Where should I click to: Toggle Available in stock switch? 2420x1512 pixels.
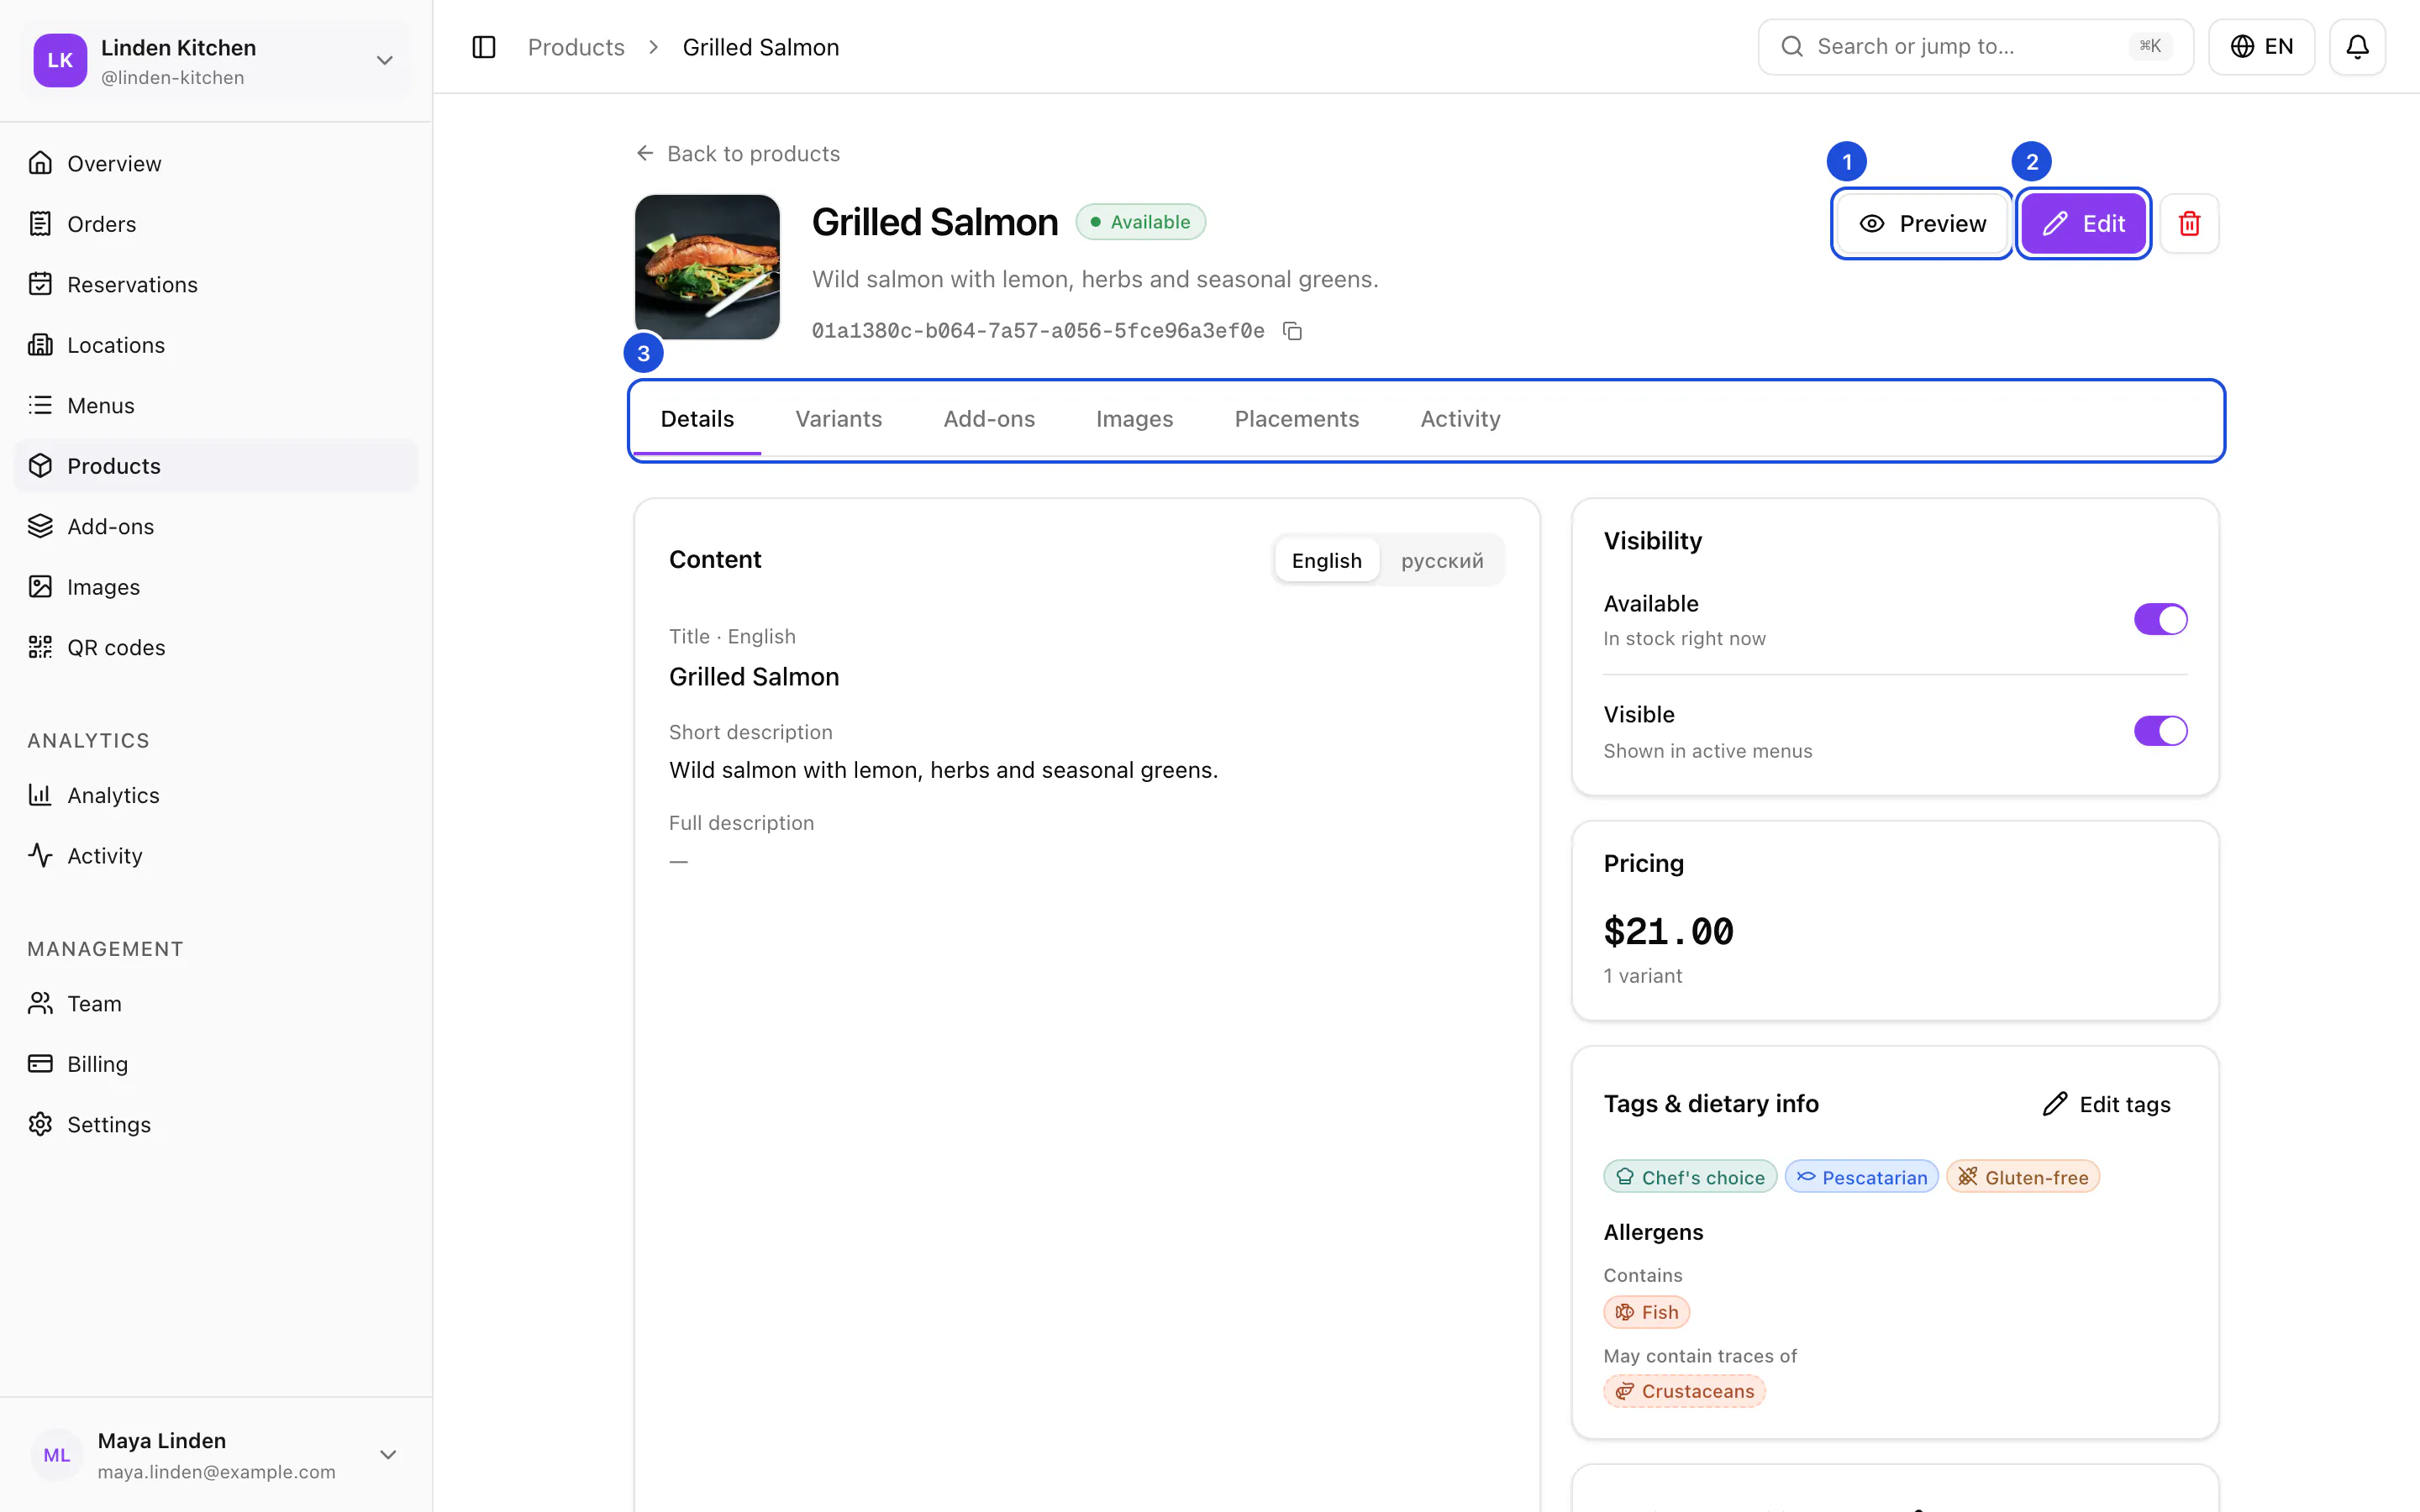click(2160, 619)
